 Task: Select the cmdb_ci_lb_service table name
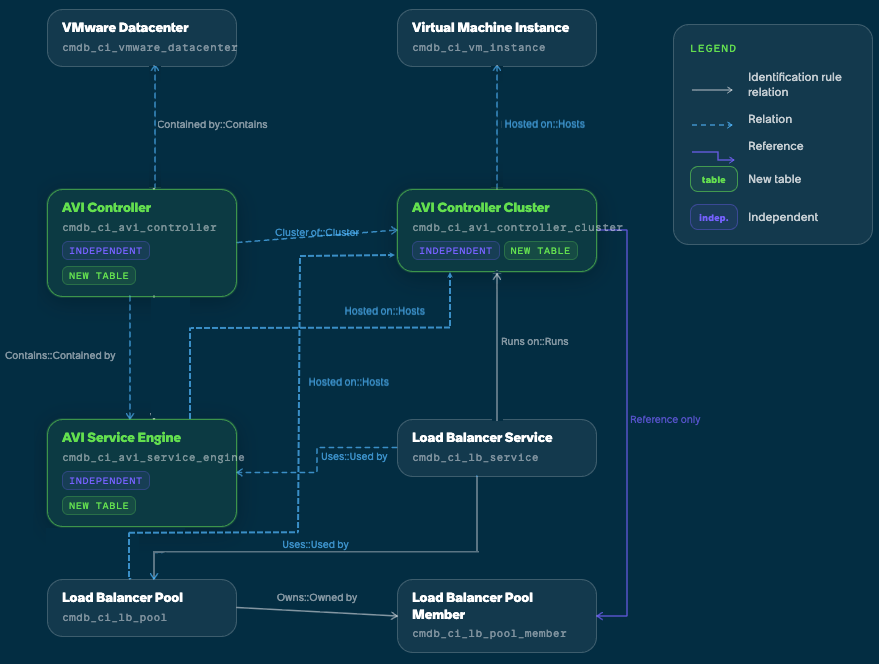(475, 458)
